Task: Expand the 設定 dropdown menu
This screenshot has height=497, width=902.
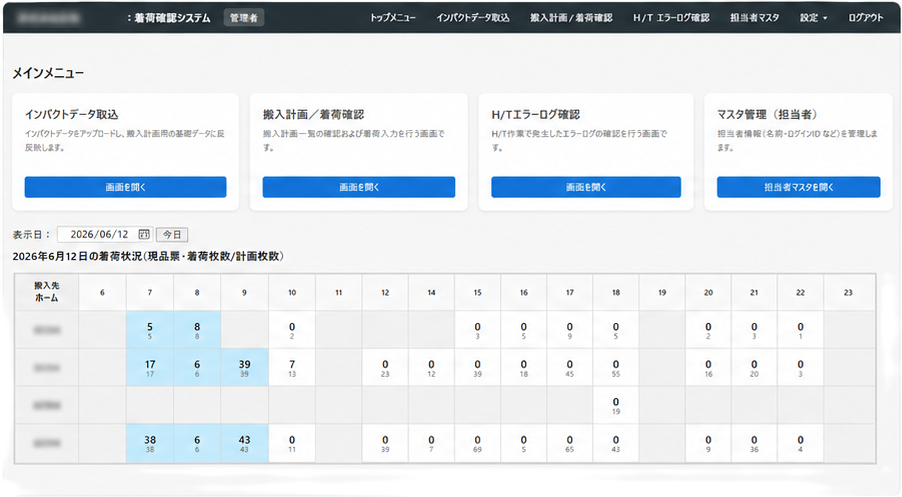Action: (x=813, y=18)
